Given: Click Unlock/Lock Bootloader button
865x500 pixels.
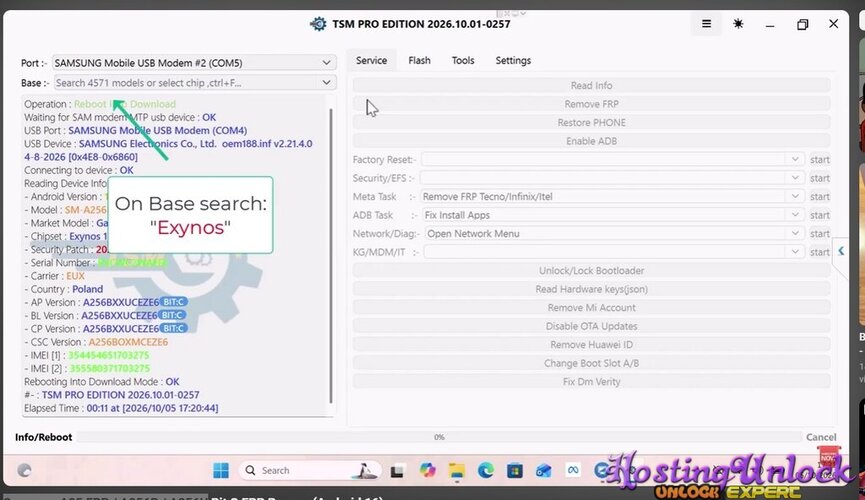Looking at the screenshot, I should pyautogui.click(x=591, y=270).
